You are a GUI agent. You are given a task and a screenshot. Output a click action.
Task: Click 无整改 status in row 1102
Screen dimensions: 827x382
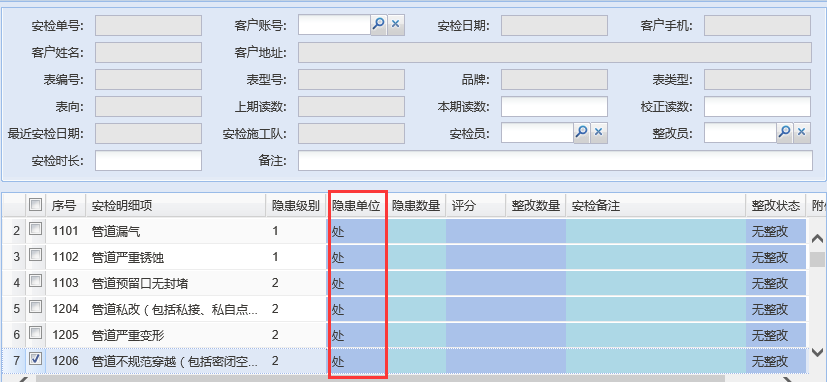pos(776,257)
